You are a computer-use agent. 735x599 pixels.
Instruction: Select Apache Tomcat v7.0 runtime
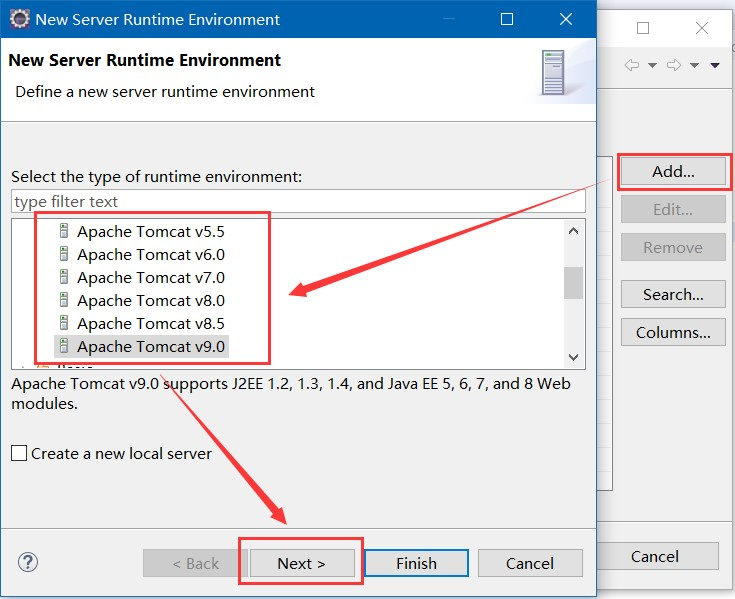150,277
